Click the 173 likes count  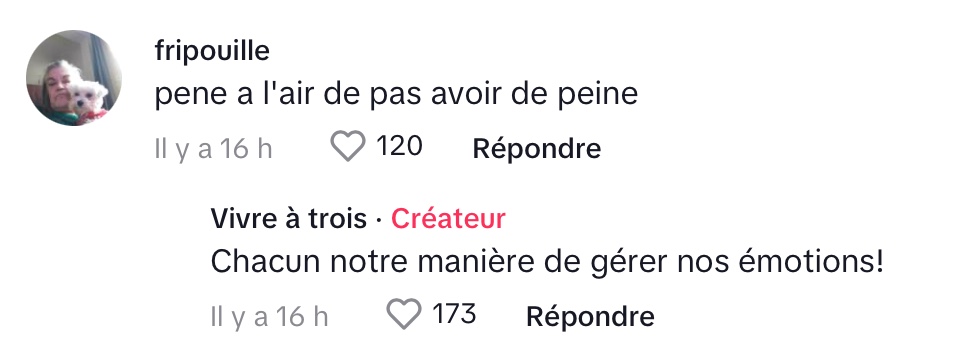[x=454, y=314]
